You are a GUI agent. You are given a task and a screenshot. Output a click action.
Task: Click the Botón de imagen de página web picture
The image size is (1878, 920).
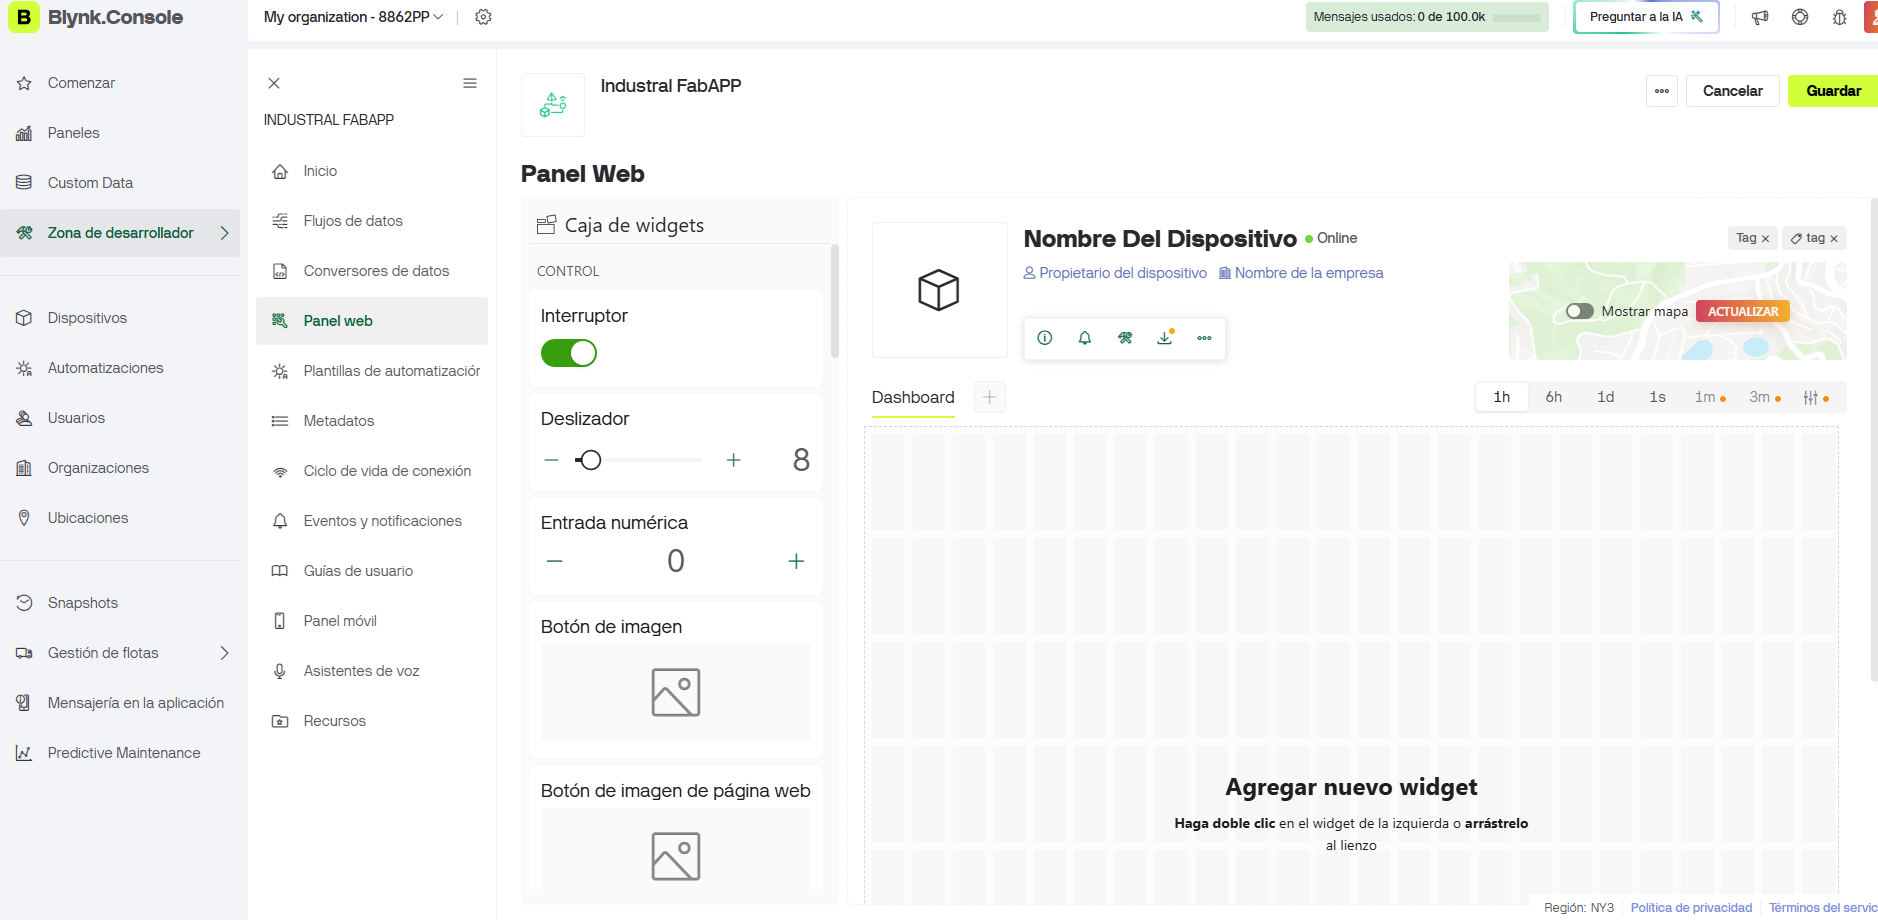[676, 856]
